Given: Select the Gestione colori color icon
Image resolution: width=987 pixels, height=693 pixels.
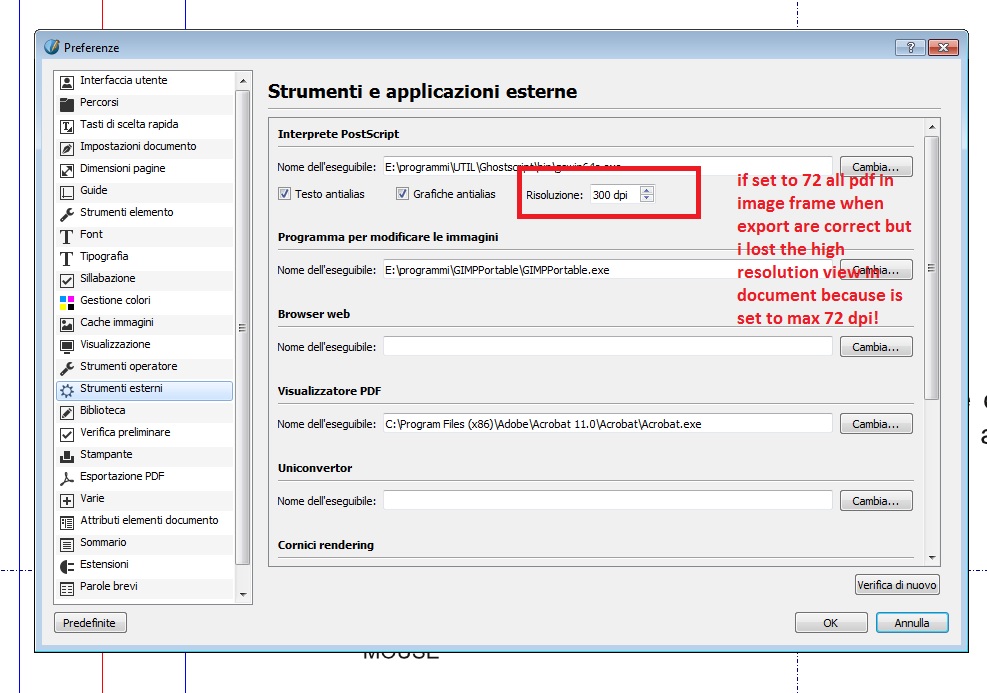Looking at the screenshot, I should pyautogui.click(x=67, y=301).
